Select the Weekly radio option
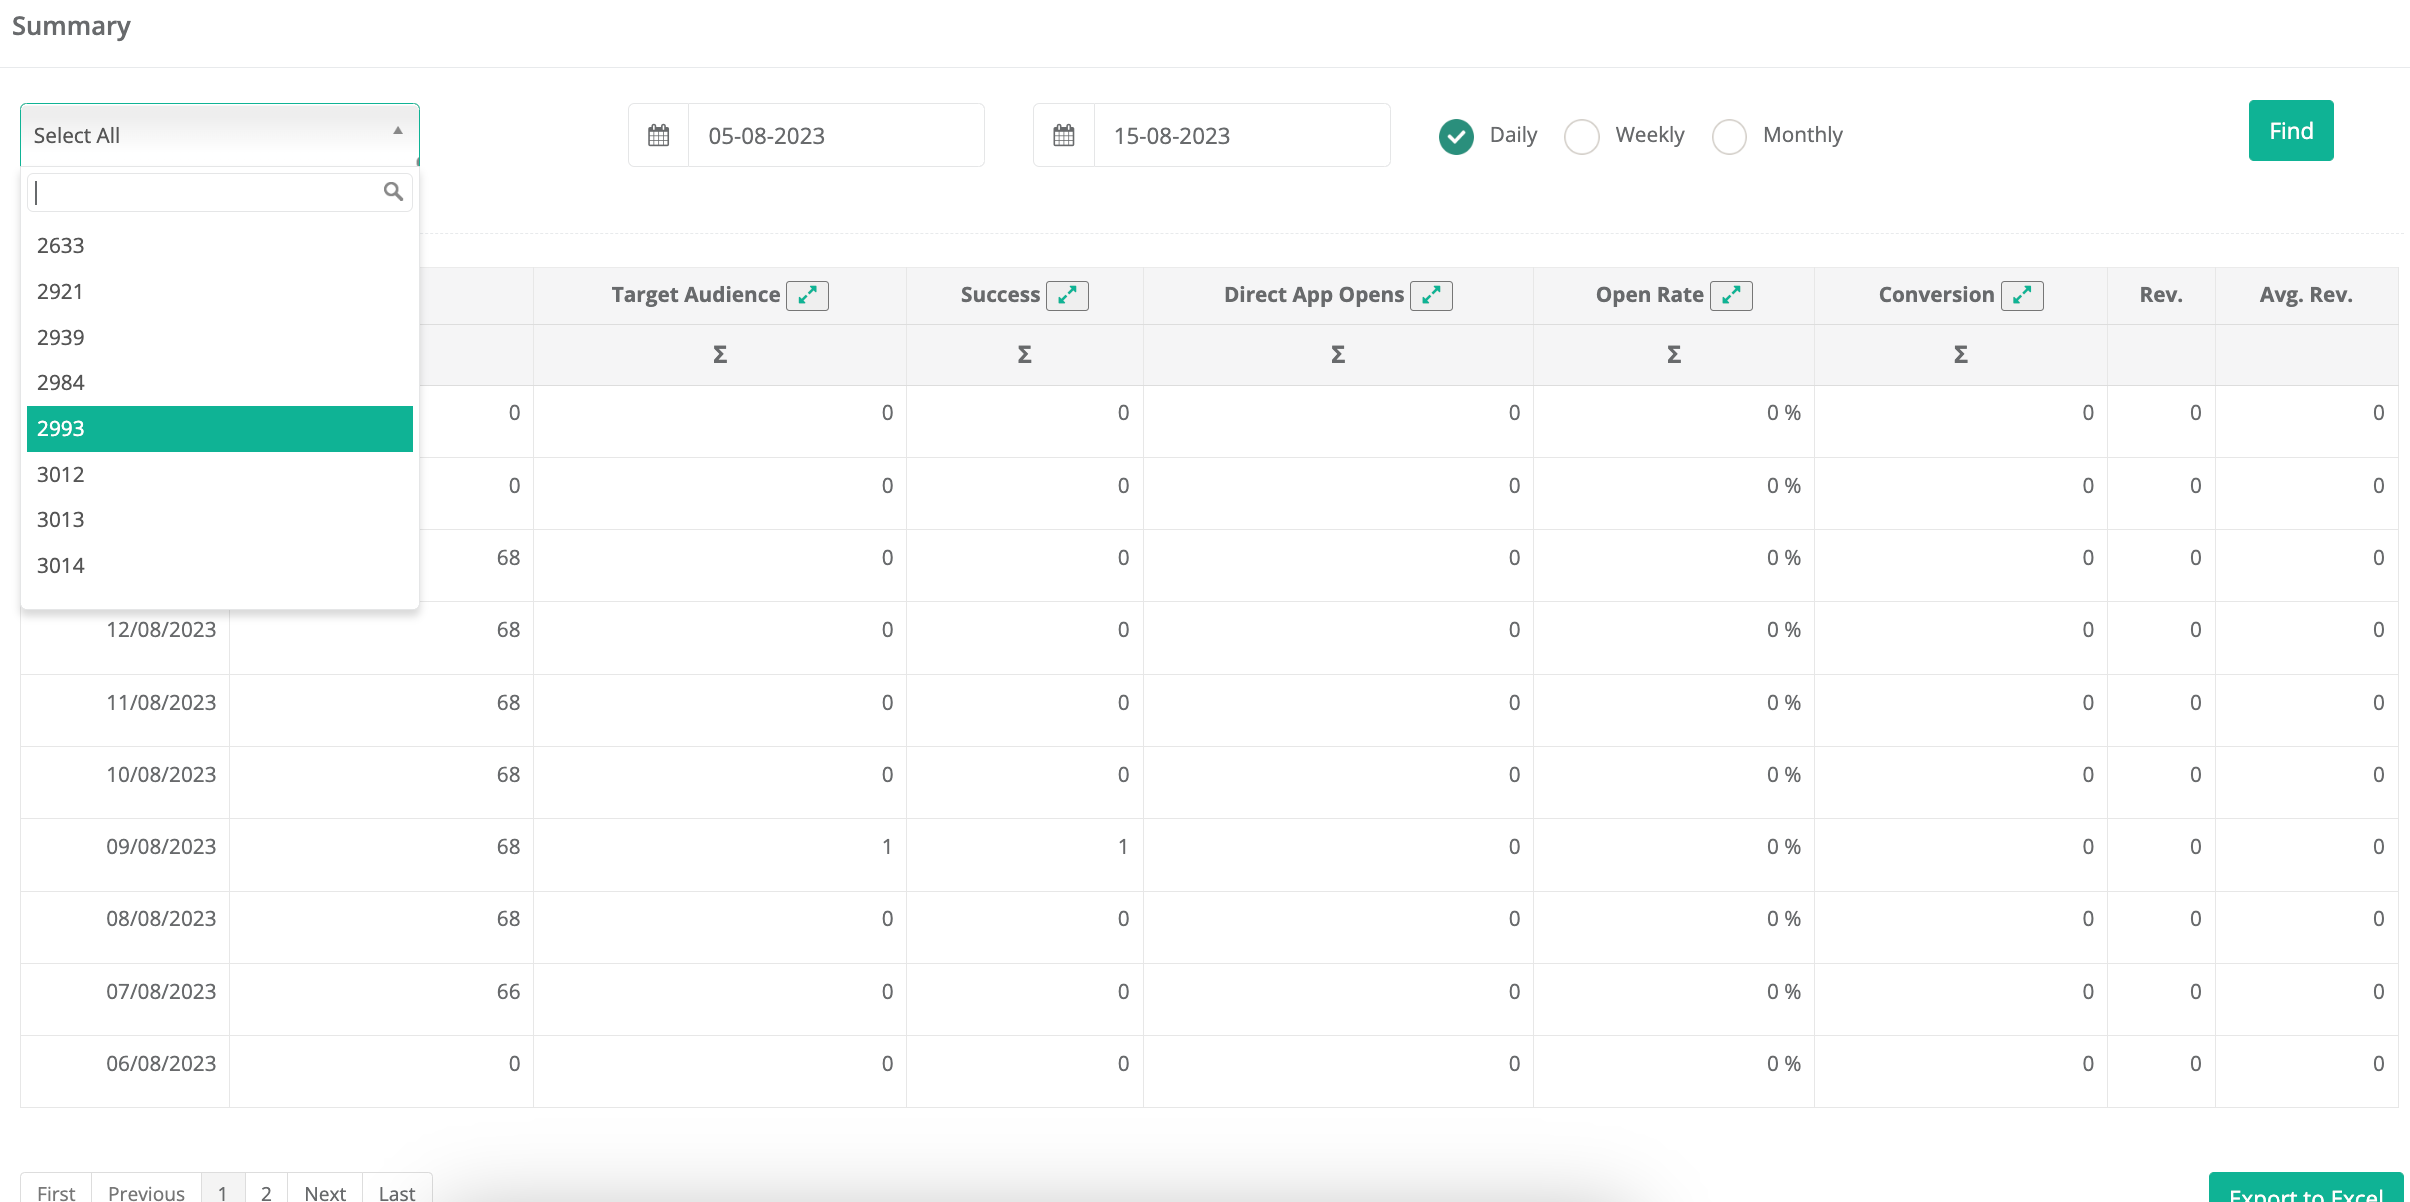The width and height of the screenshot is (2410, 1202). [1581, 136]
